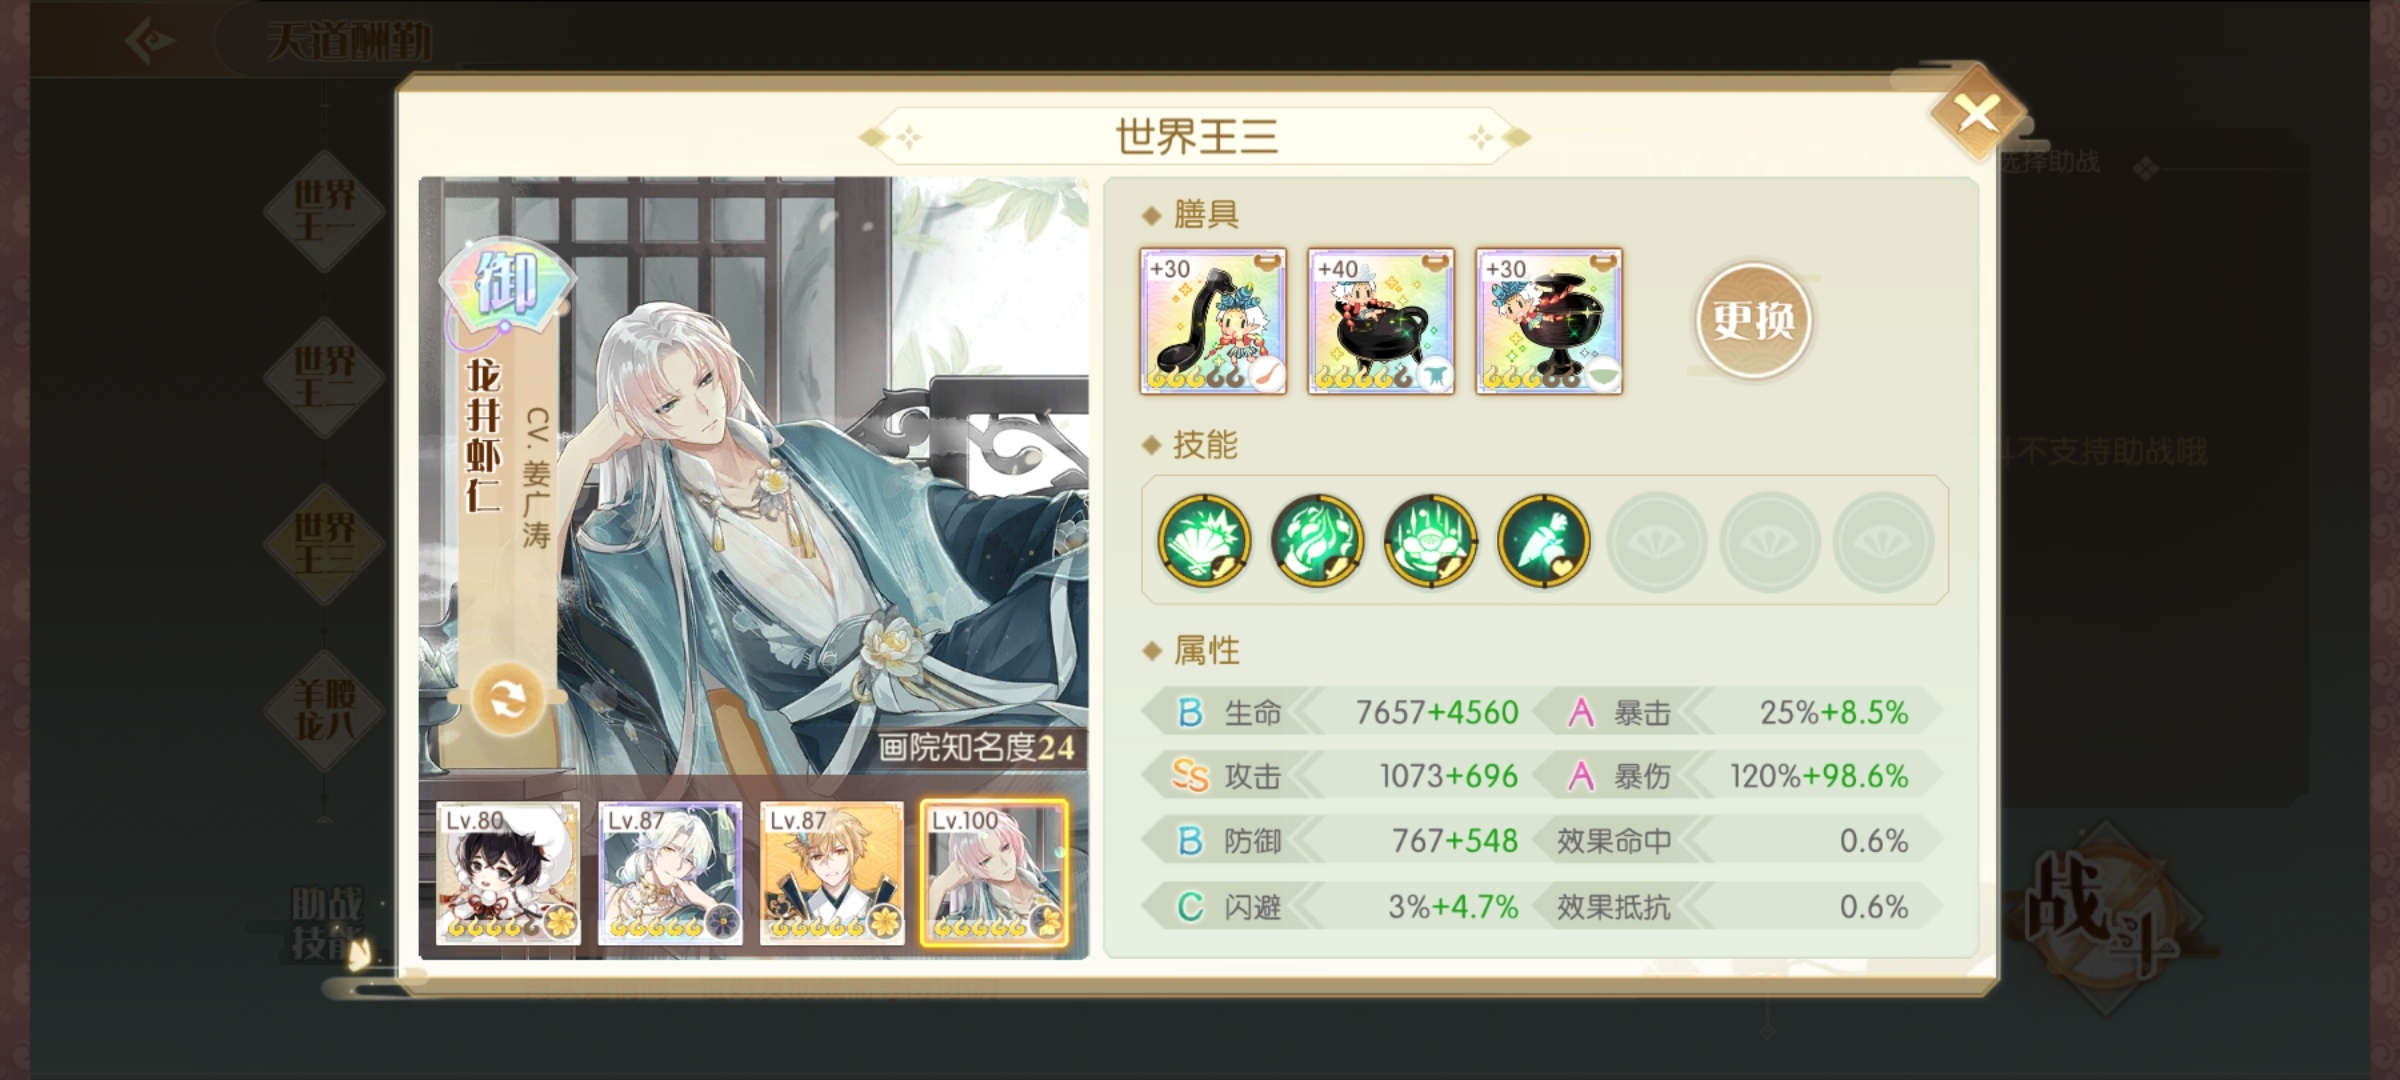Select the Lv.80 character thumbnail
This screenshot has width=2400, height=1080.
(x=508, y=873)
